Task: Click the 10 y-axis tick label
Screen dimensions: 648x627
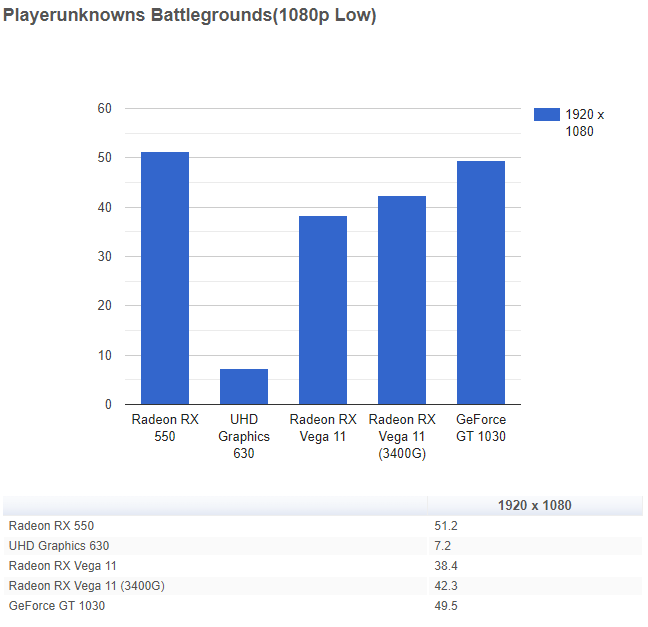Action: tap(105, 355)
